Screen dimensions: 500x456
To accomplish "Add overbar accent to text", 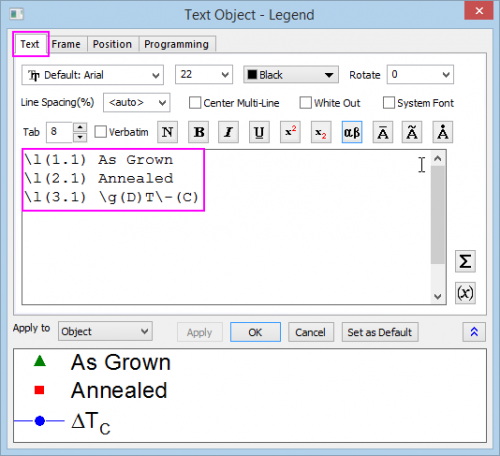I will (x=383, y=132).
